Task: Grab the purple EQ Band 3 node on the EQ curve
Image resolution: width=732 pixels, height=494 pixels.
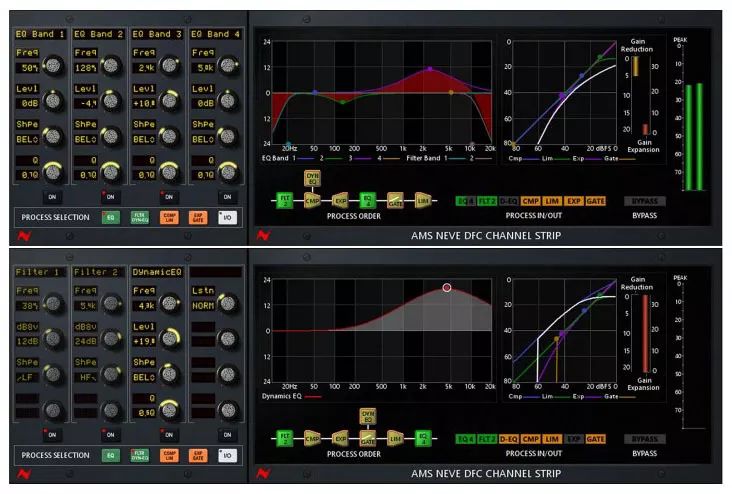Action: [429, 69]
